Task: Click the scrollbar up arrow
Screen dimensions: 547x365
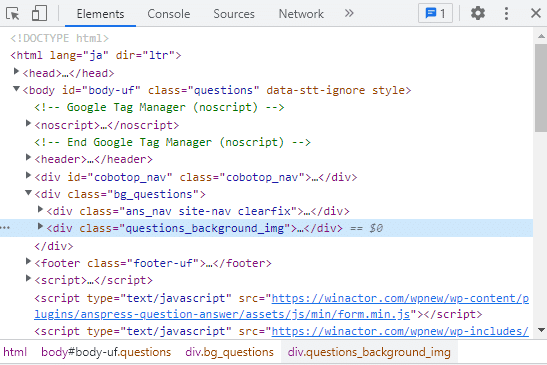Action: pyautogui.click(x=541, y=36)
